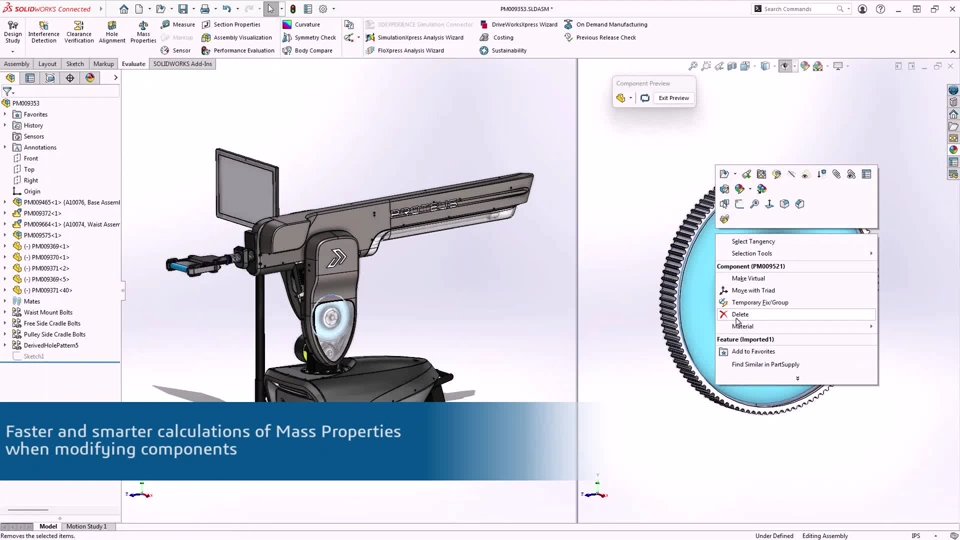Expand the Waist Mount Bolts folder

[5, 312]
